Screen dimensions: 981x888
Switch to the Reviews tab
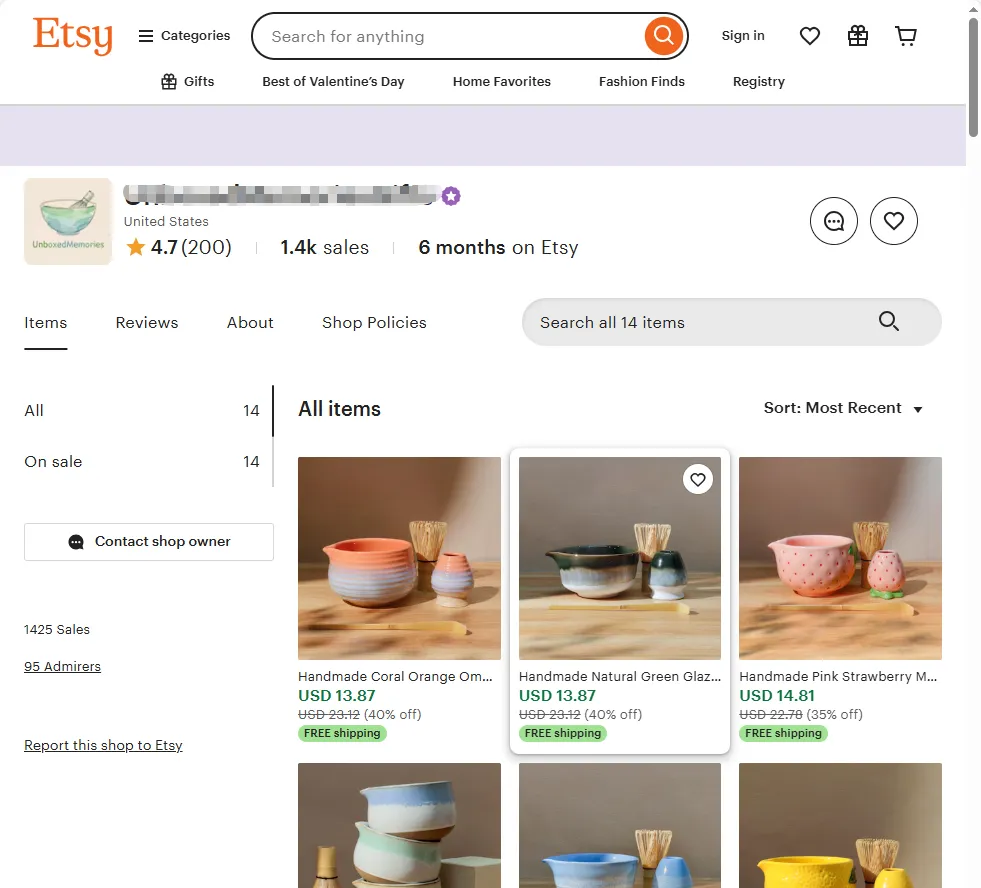(147, 322)
